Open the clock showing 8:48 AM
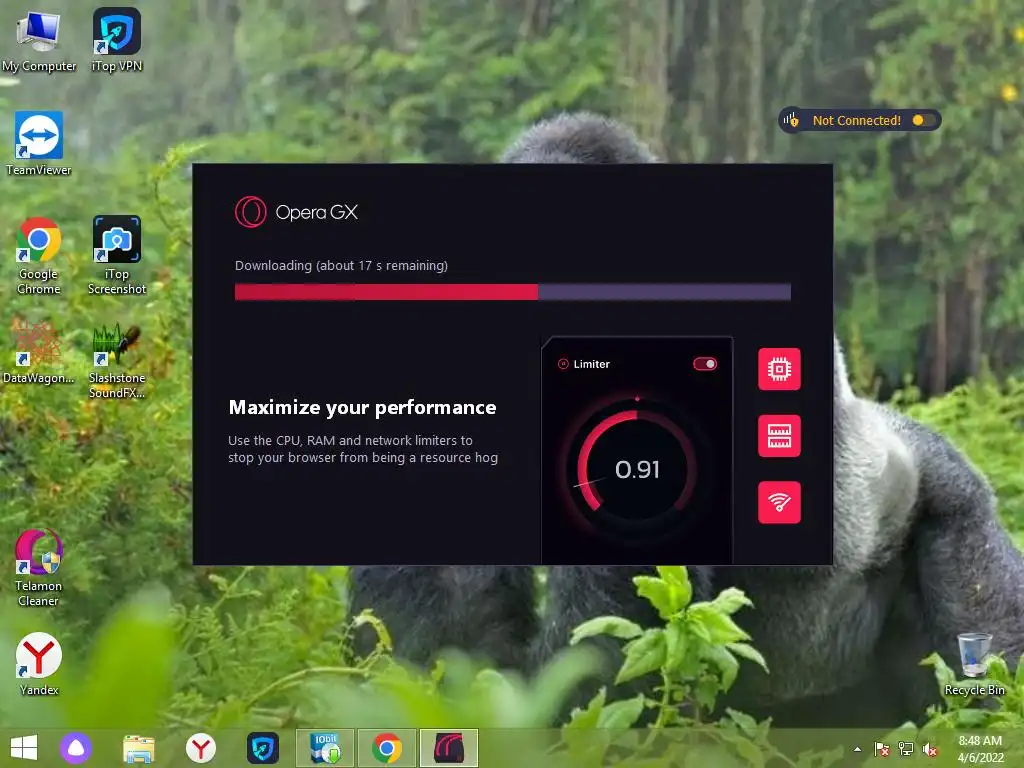 pos(980,749)
